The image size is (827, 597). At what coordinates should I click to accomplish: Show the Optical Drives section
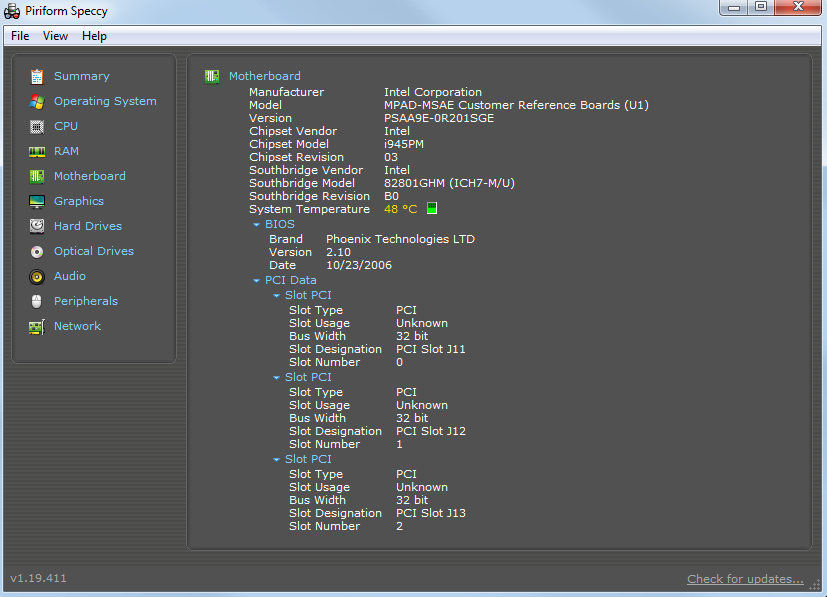point(94,251)
